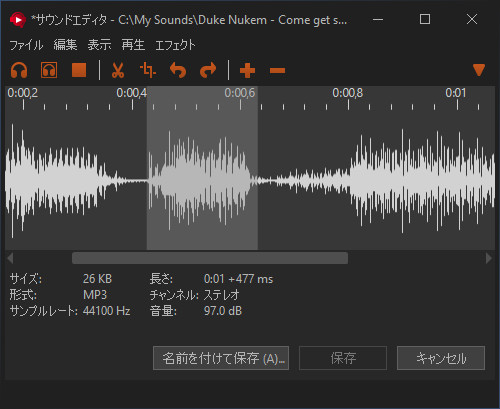Click the 名前を付けて保存 button
The height and width of the screenshot is (409, 500).
coord(221,358)
